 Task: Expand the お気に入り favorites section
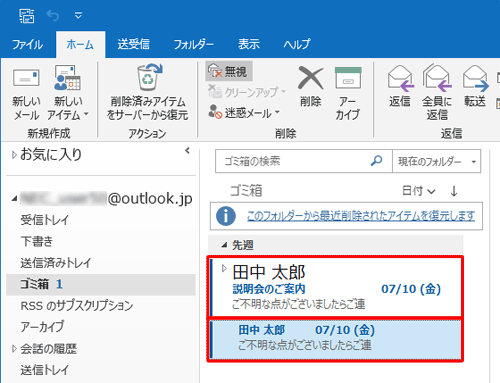14,155
